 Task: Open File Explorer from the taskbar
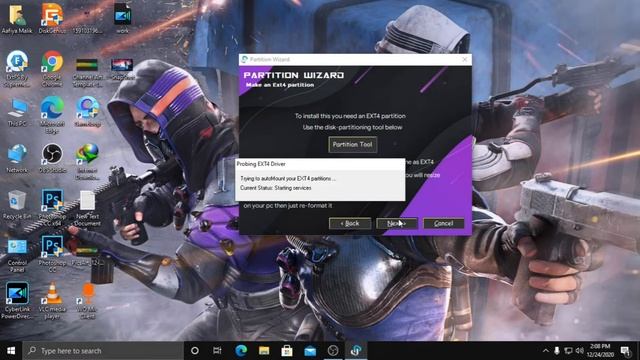(264, 351)
